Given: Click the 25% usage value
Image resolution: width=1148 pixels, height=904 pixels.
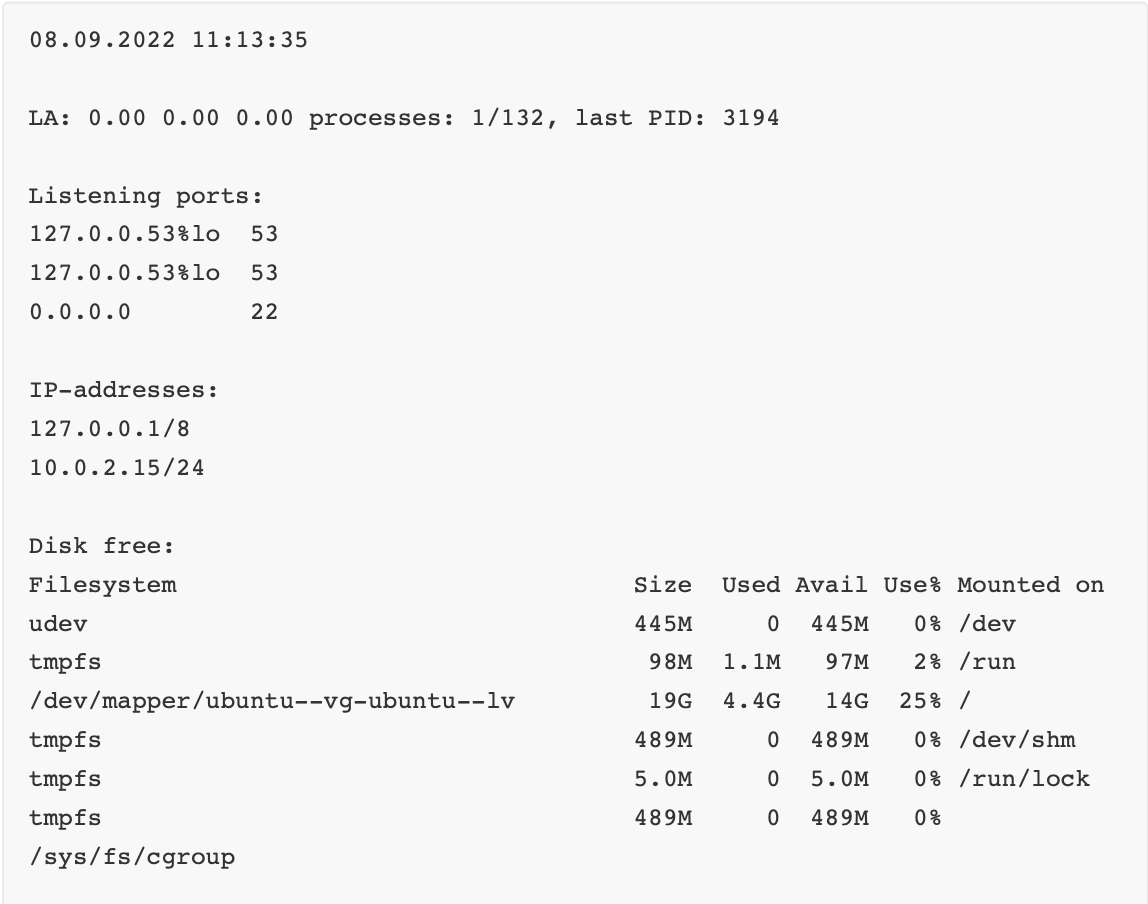Looking at the screenshot, I should click(920, 701).
